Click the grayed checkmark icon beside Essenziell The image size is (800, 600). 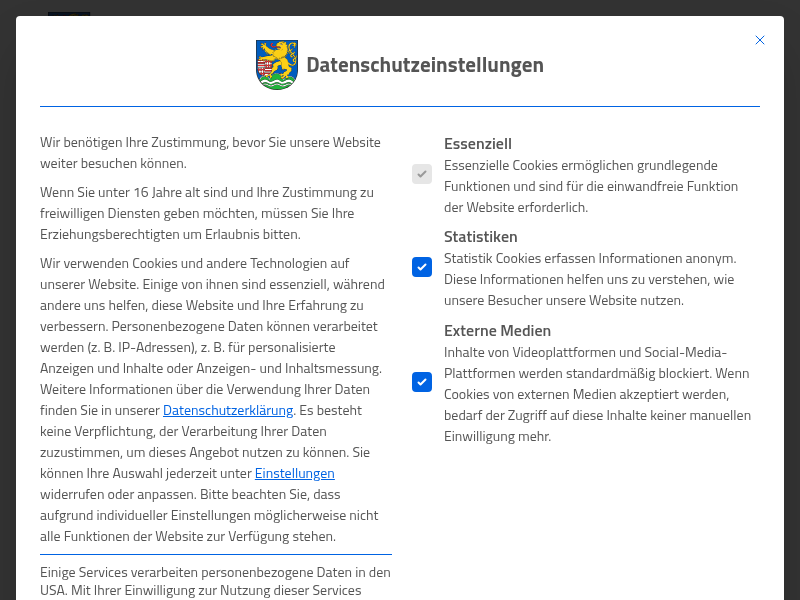[421, 173]
